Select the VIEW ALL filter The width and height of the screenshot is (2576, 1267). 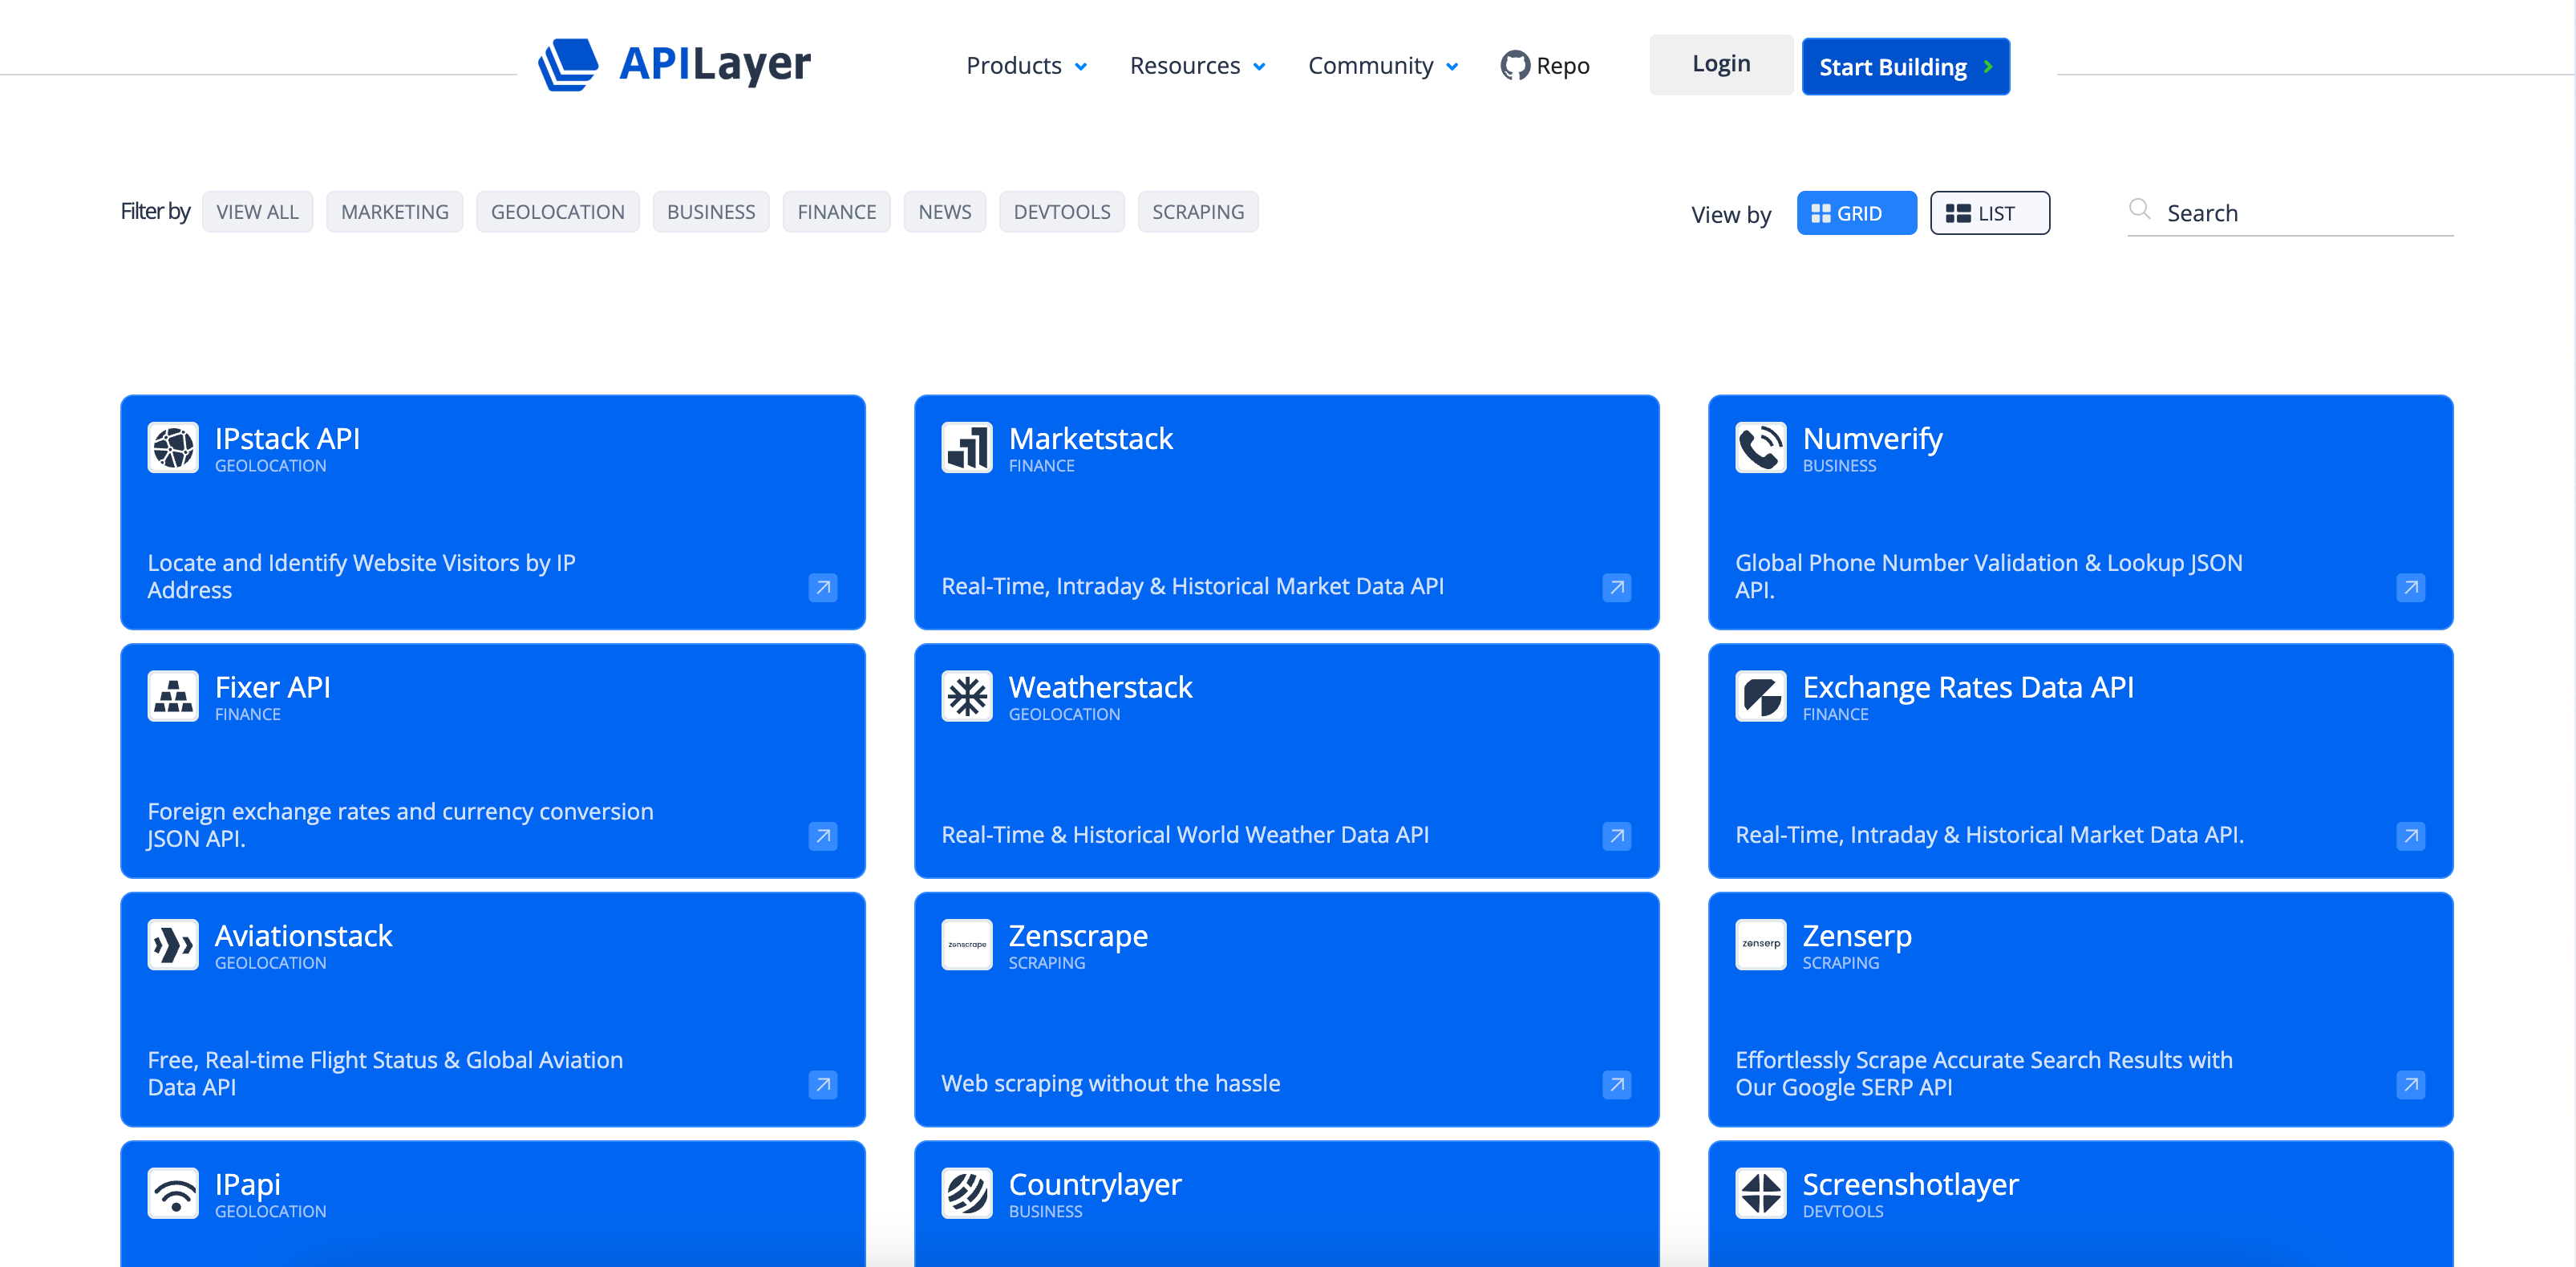257,212
